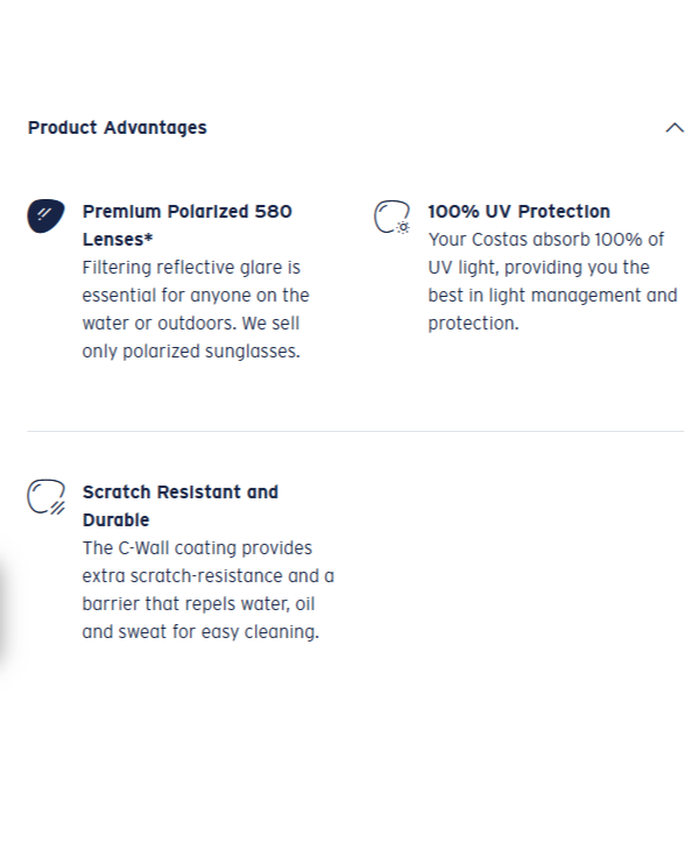Click the paragraph about filtering reflective glare
This screenshot has height=850, width=700.
point(195,309)
